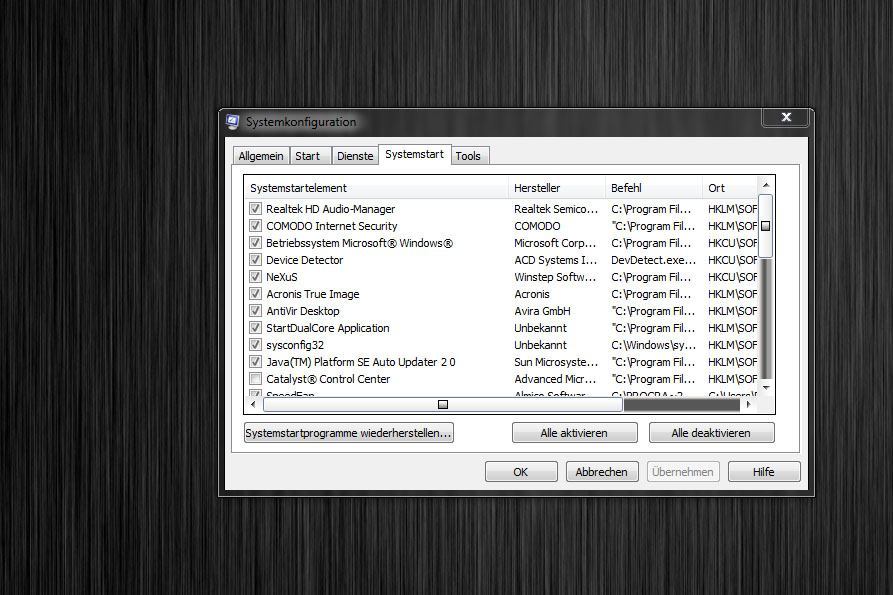This screenshot has height=595, width=893.
Task: Uncheck COMODO Internet Security checkbox
Action: point(256,226)
